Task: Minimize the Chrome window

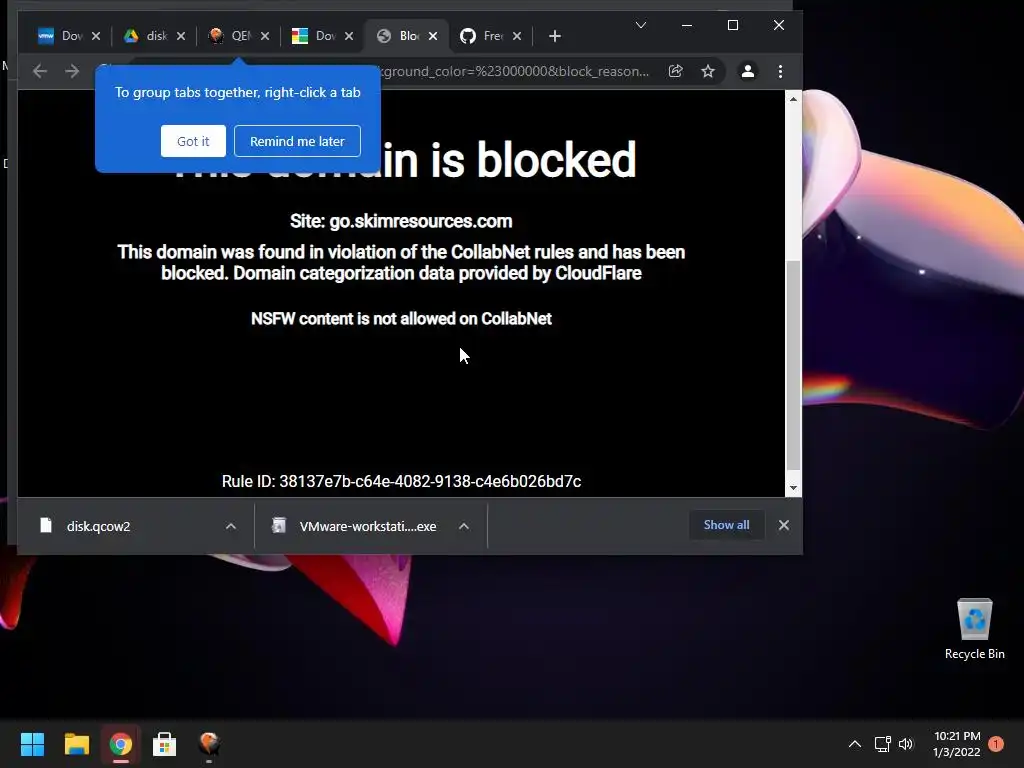Action: point(686,25)
